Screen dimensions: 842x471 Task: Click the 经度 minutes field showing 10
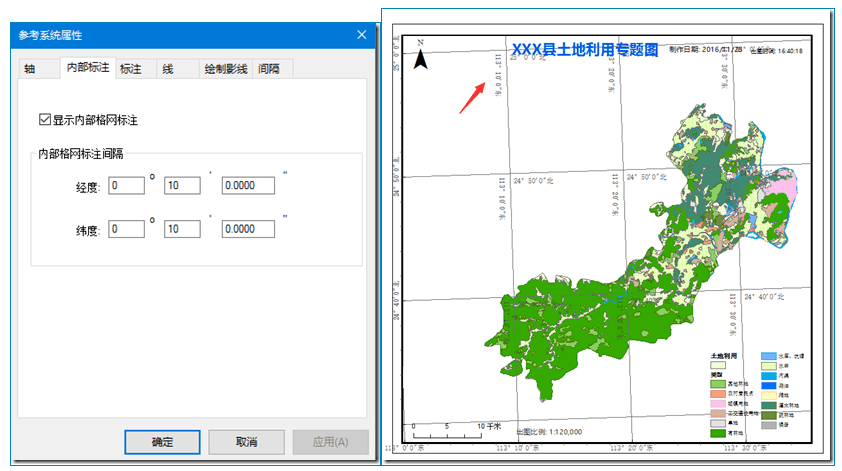pos(182,186)
